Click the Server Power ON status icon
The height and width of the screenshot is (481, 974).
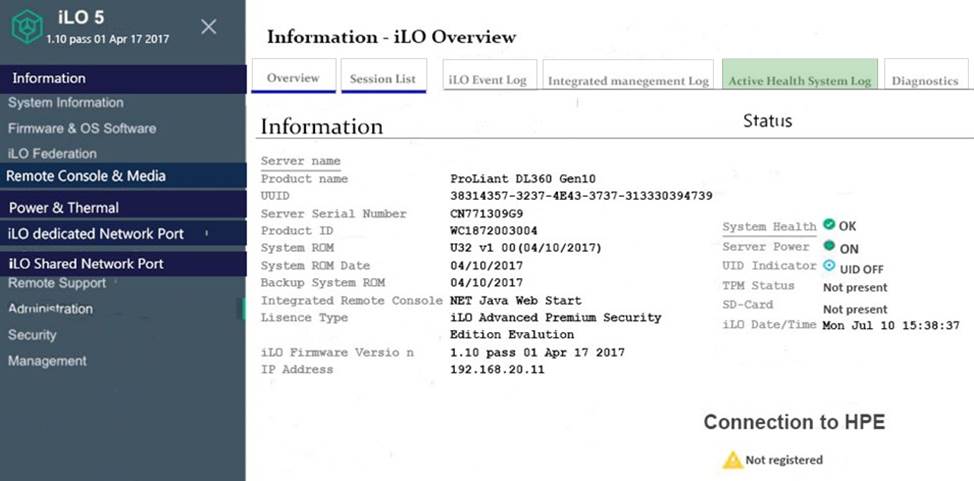click(829, 246)
